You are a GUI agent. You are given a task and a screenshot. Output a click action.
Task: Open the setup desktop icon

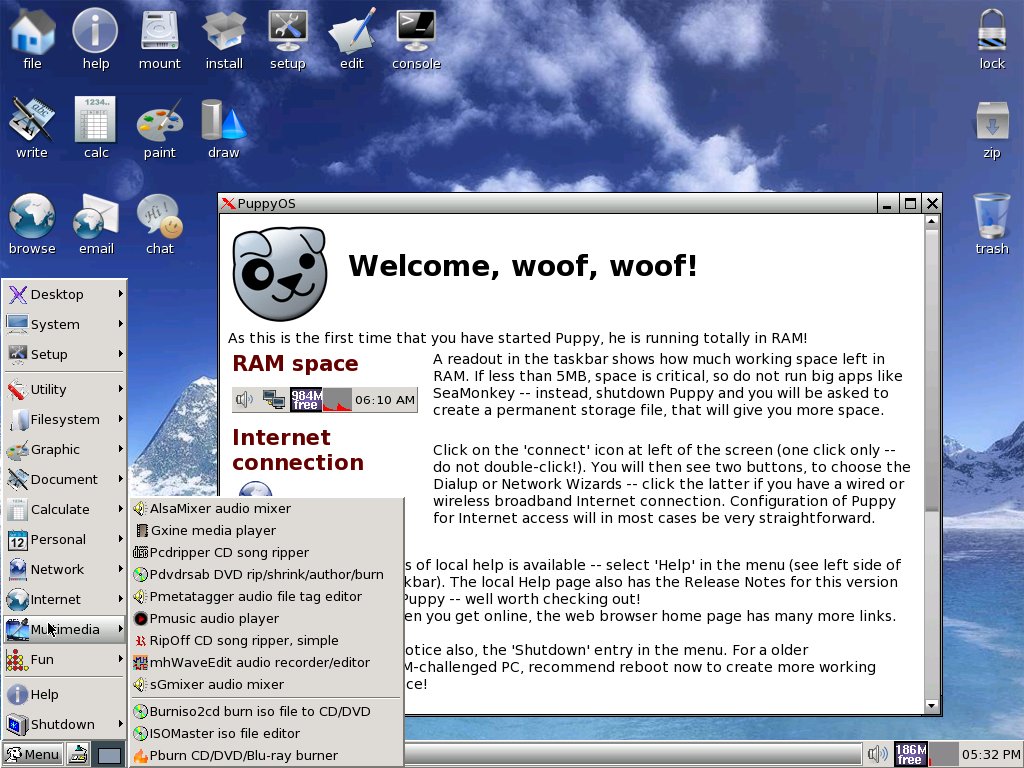tap(287, 39)
